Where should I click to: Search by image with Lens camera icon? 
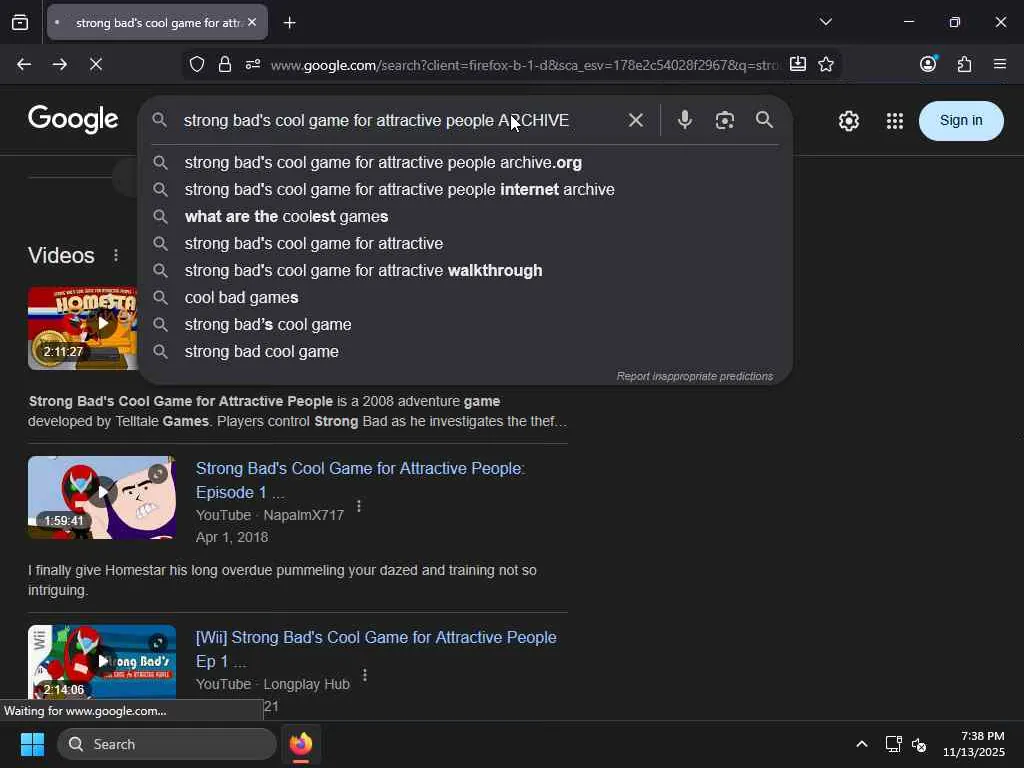coord(724,120)
